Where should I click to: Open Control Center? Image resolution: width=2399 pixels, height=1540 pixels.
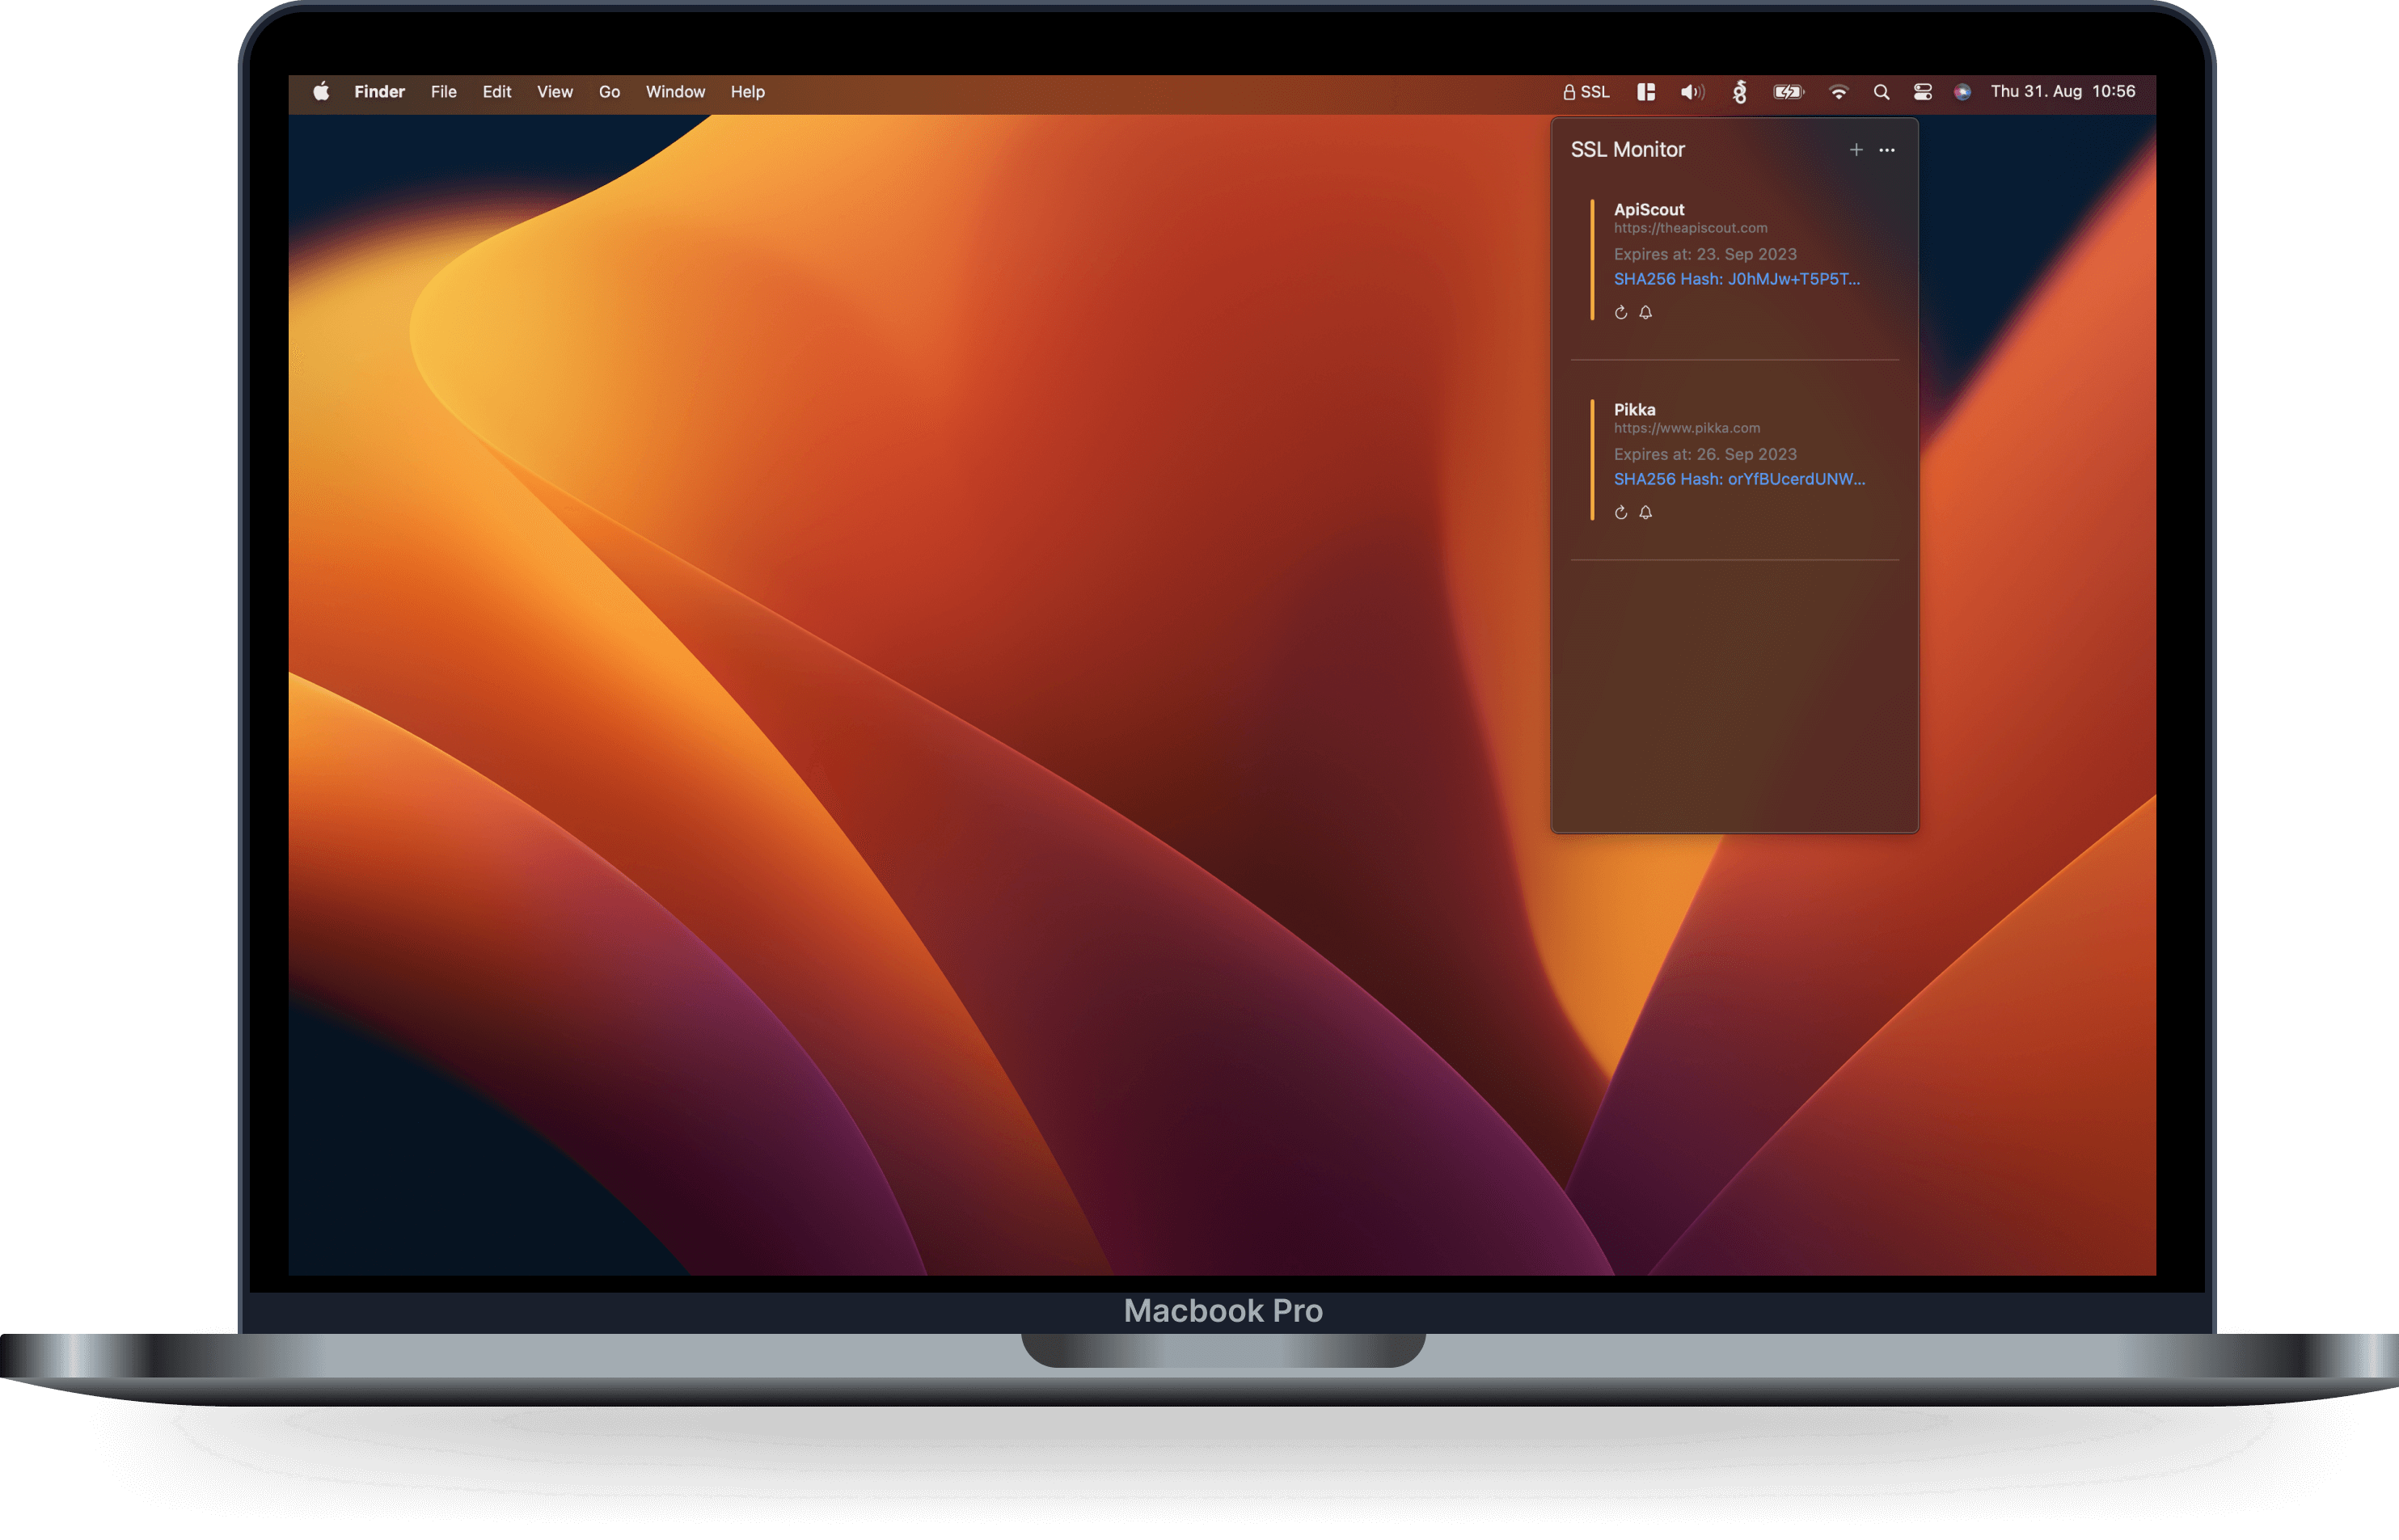1922,92
